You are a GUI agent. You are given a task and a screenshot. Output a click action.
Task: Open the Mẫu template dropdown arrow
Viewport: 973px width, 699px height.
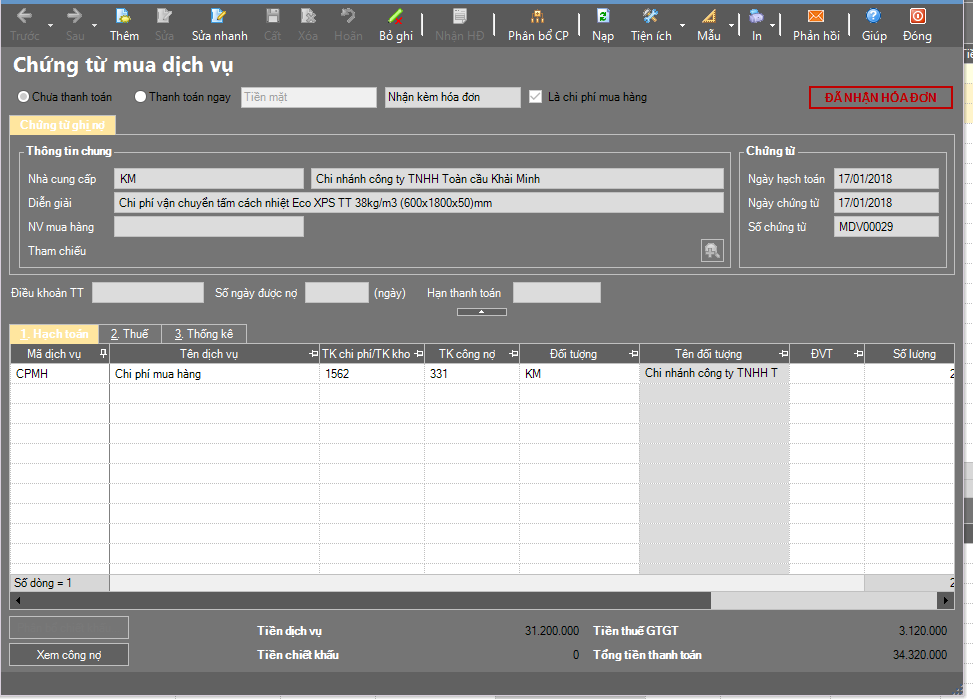coord(731,25)
